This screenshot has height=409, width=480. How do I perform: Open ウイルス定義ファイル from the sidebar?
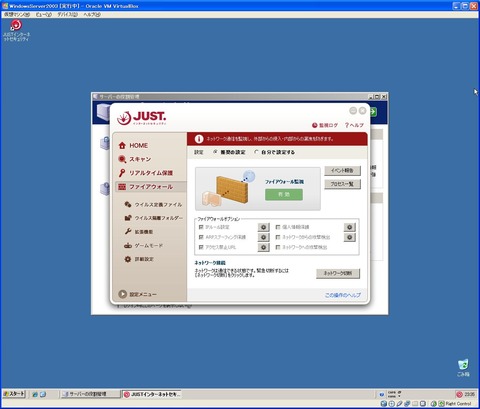point(153,204)
